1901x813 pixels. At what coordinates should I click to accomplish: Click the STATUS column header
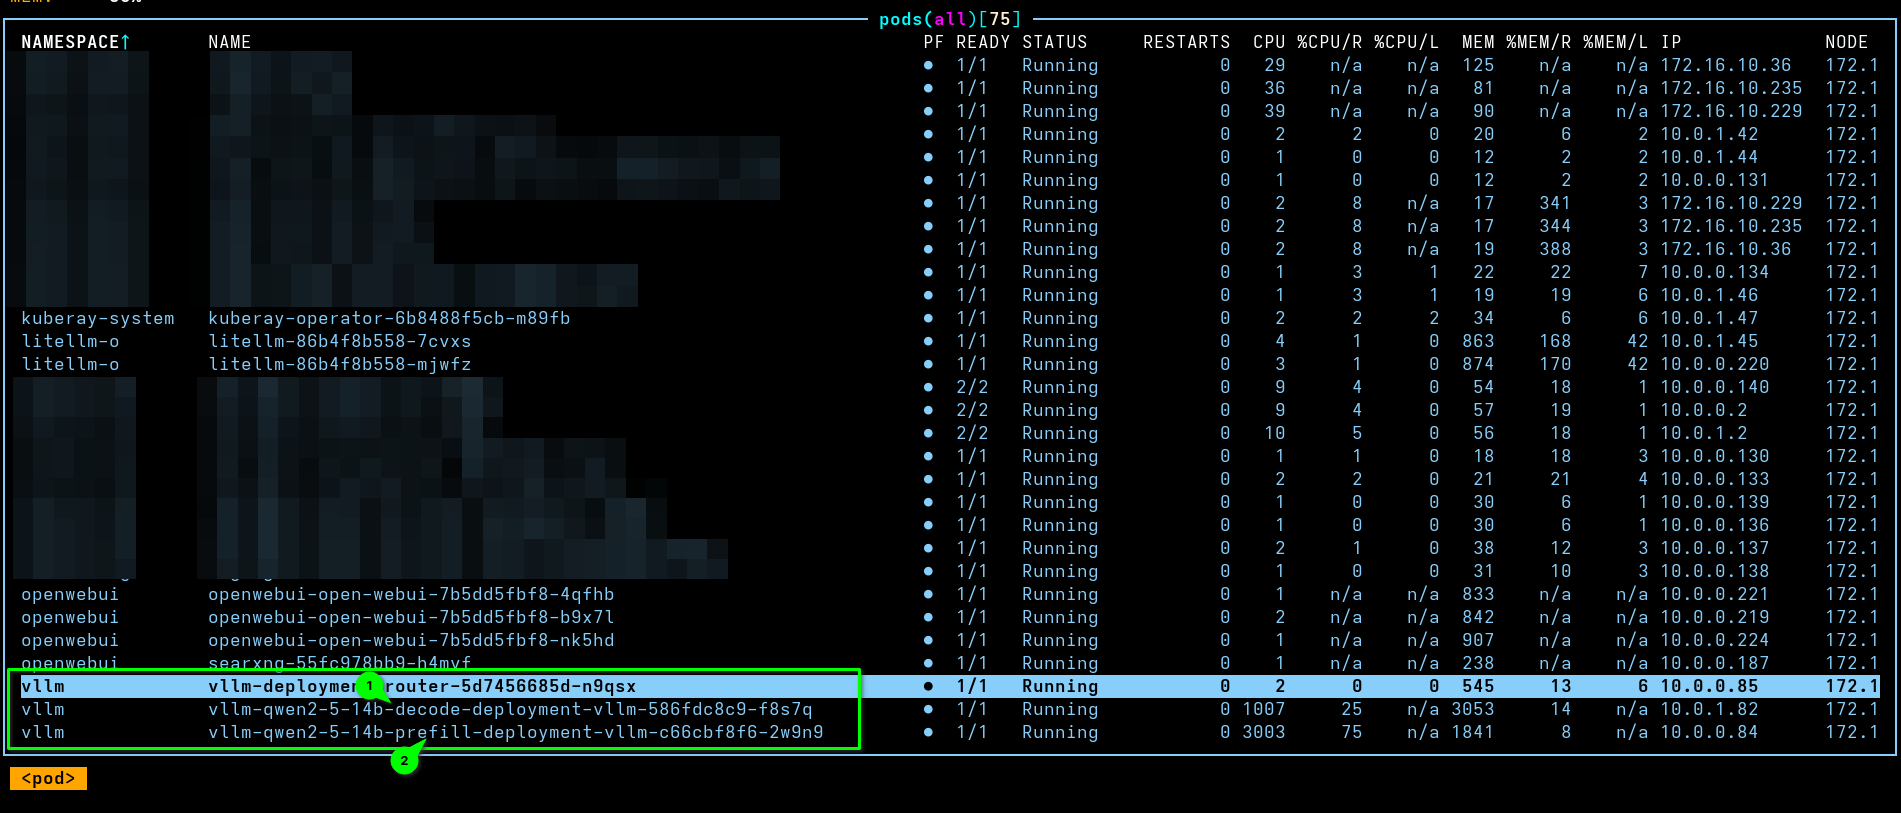1054,42
